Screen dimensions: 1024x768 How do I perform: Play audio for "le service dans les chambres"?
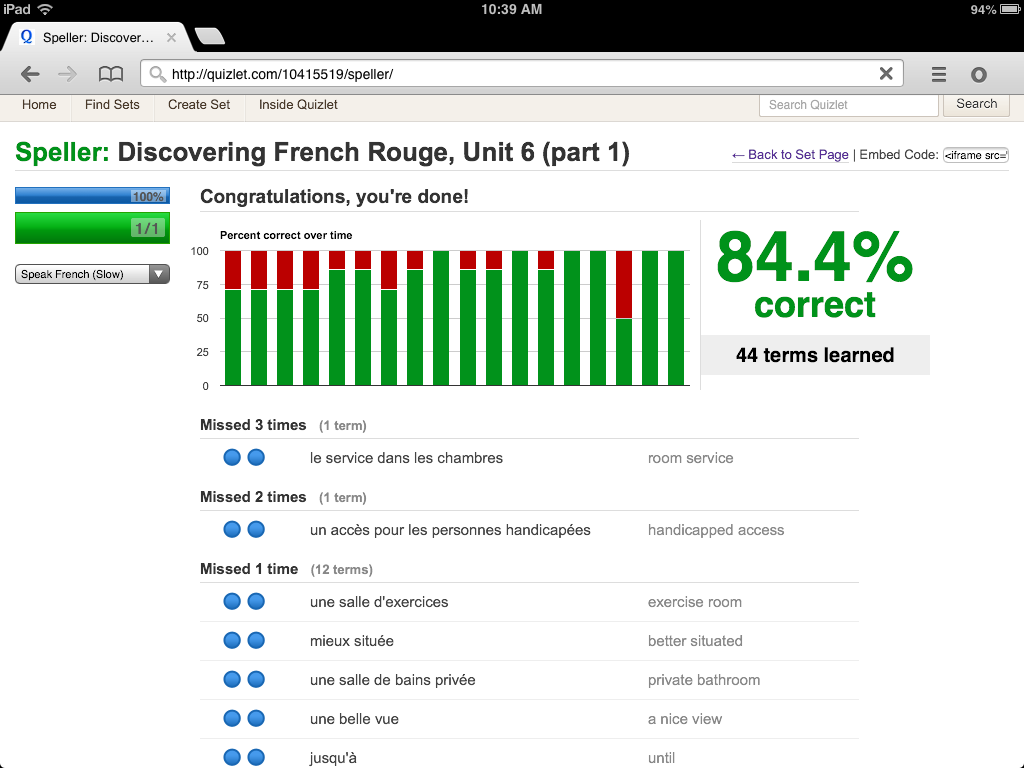pyautogui.click(x=232, y=457)
